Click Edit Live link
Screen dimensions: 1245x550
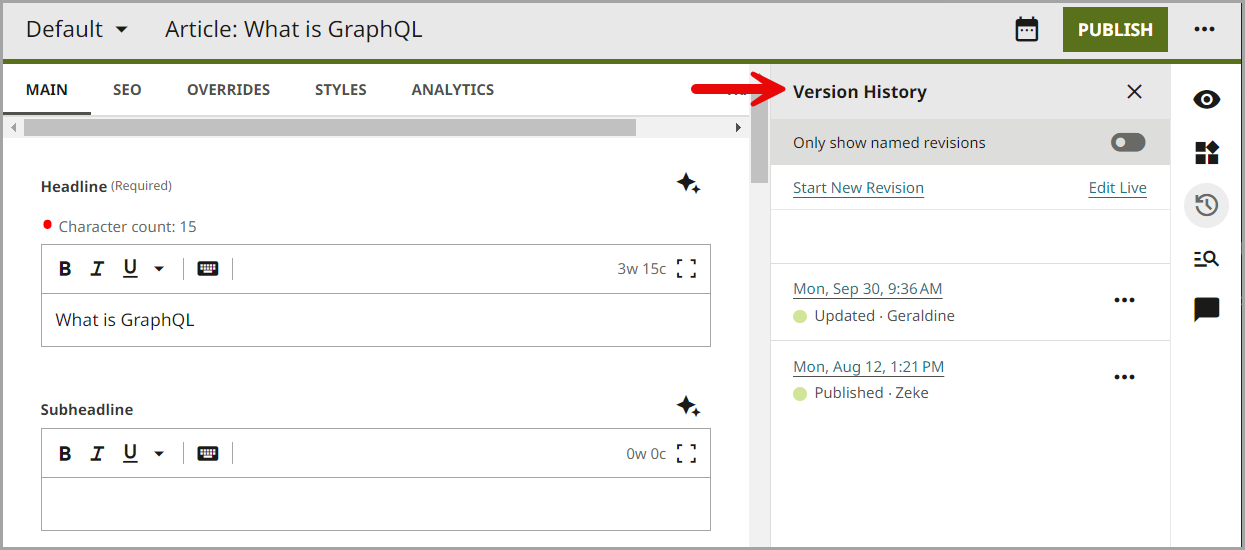pos(1117,188)
